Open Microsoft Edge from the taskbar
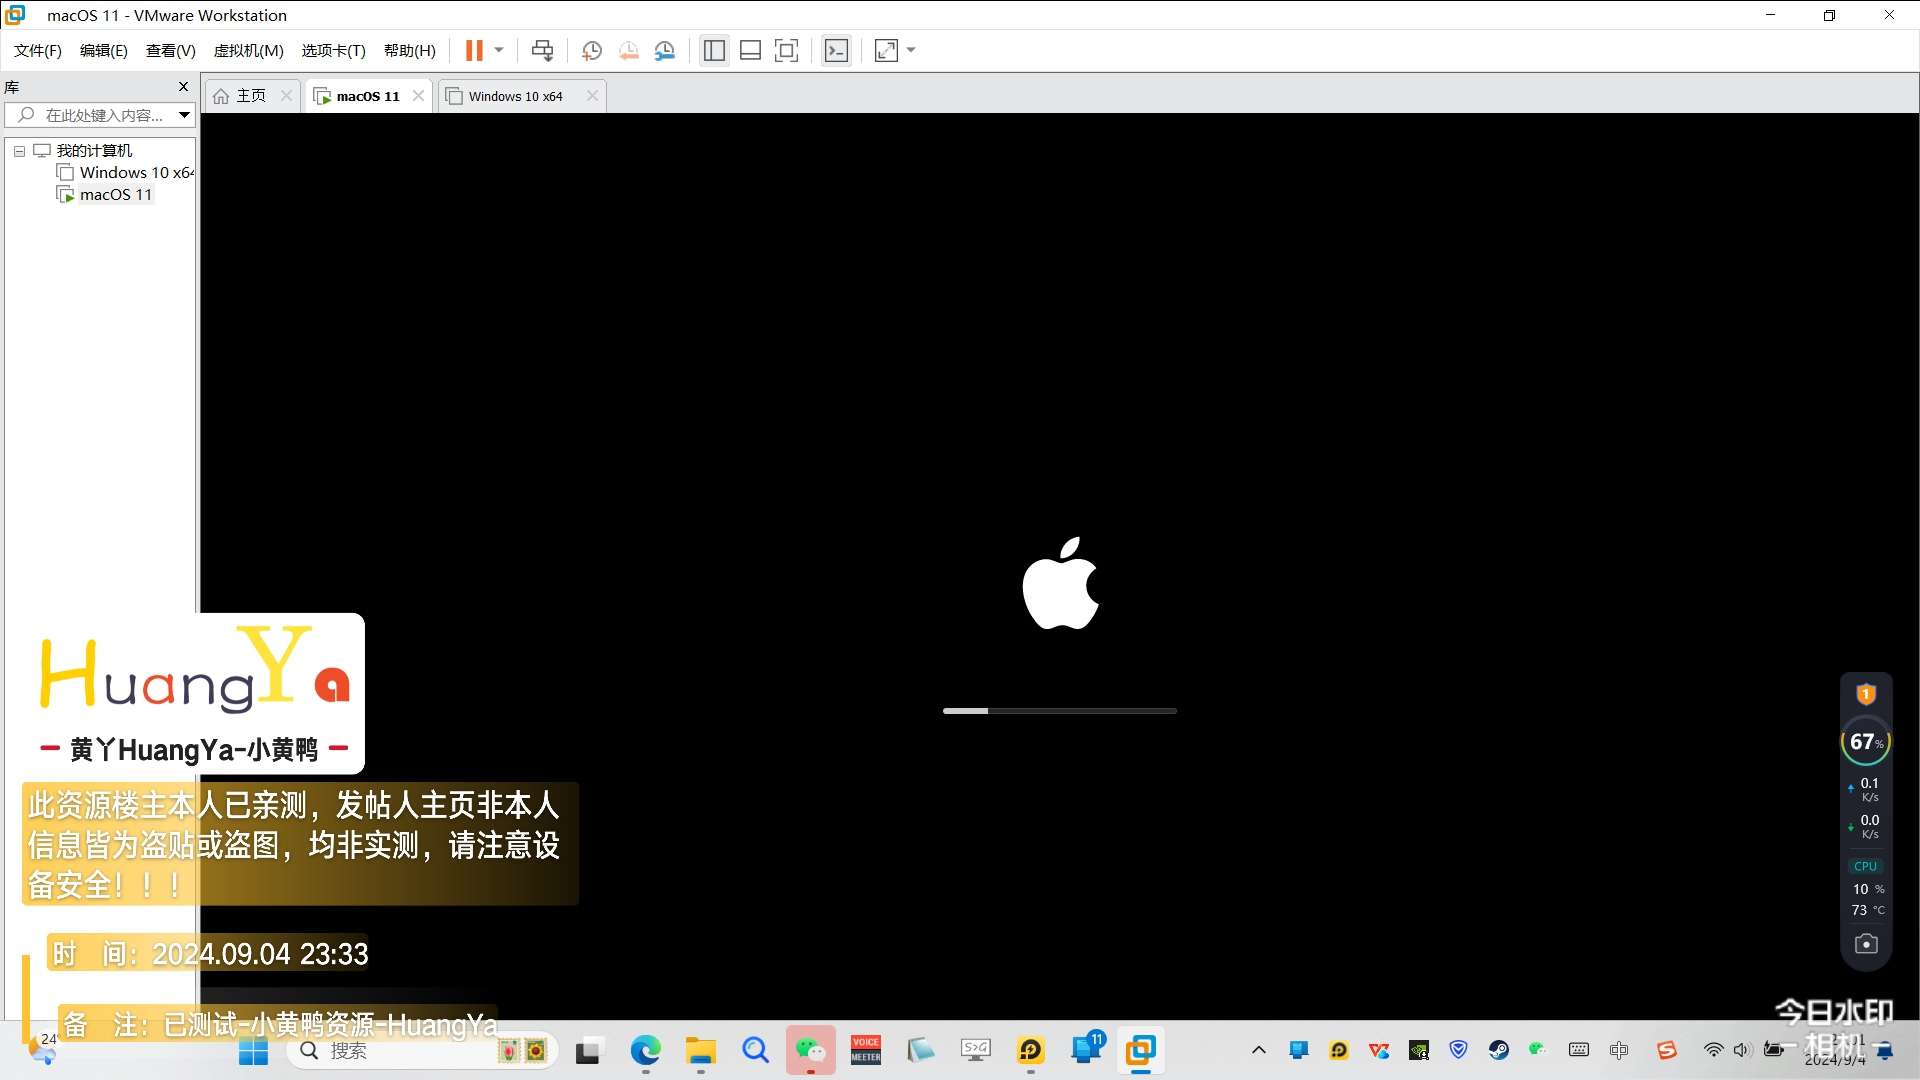This screenshot has width=1920, height=1080. [x=645, y=1051]
